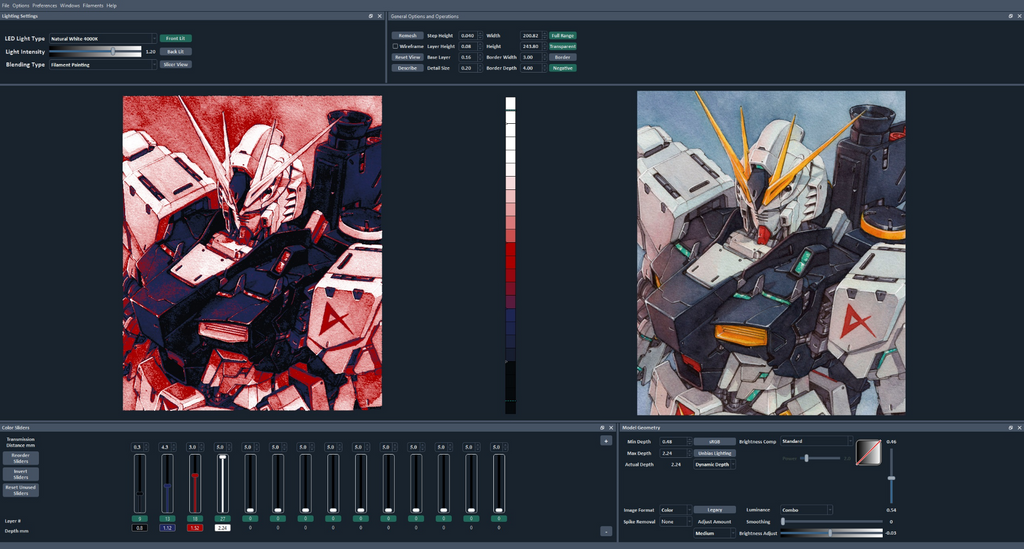Open the Help menu
The image size is (1024, 549).
(112, 5)
